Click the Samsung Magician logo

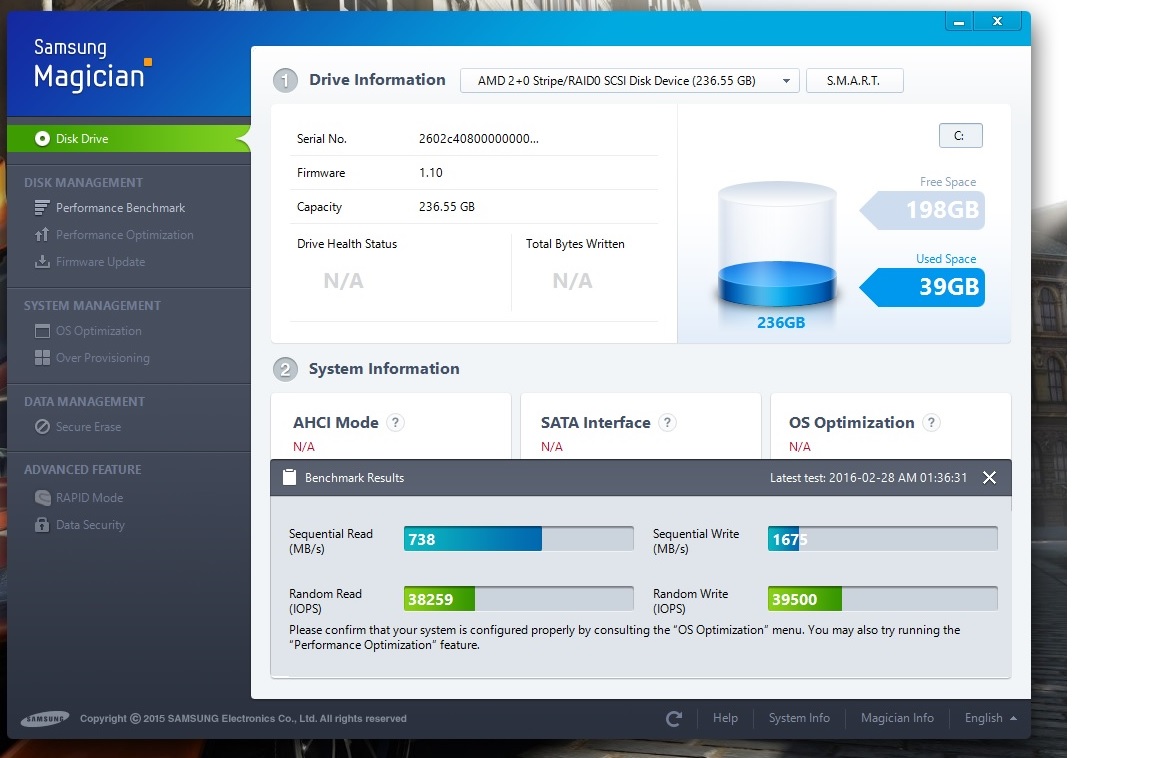click(93, 65)
